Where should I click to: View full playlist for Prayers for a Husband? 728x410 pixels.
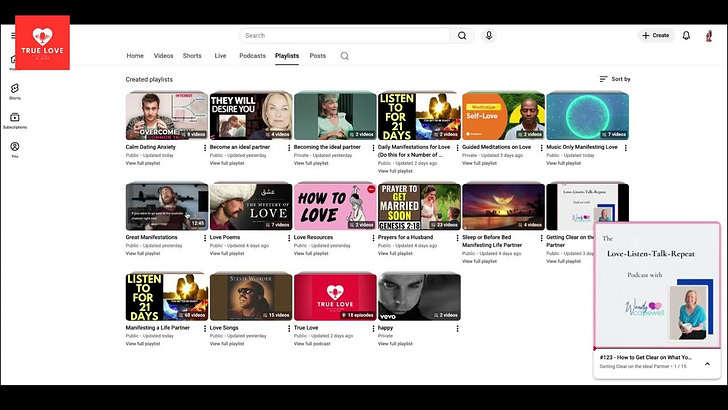(x=395, y=254)
